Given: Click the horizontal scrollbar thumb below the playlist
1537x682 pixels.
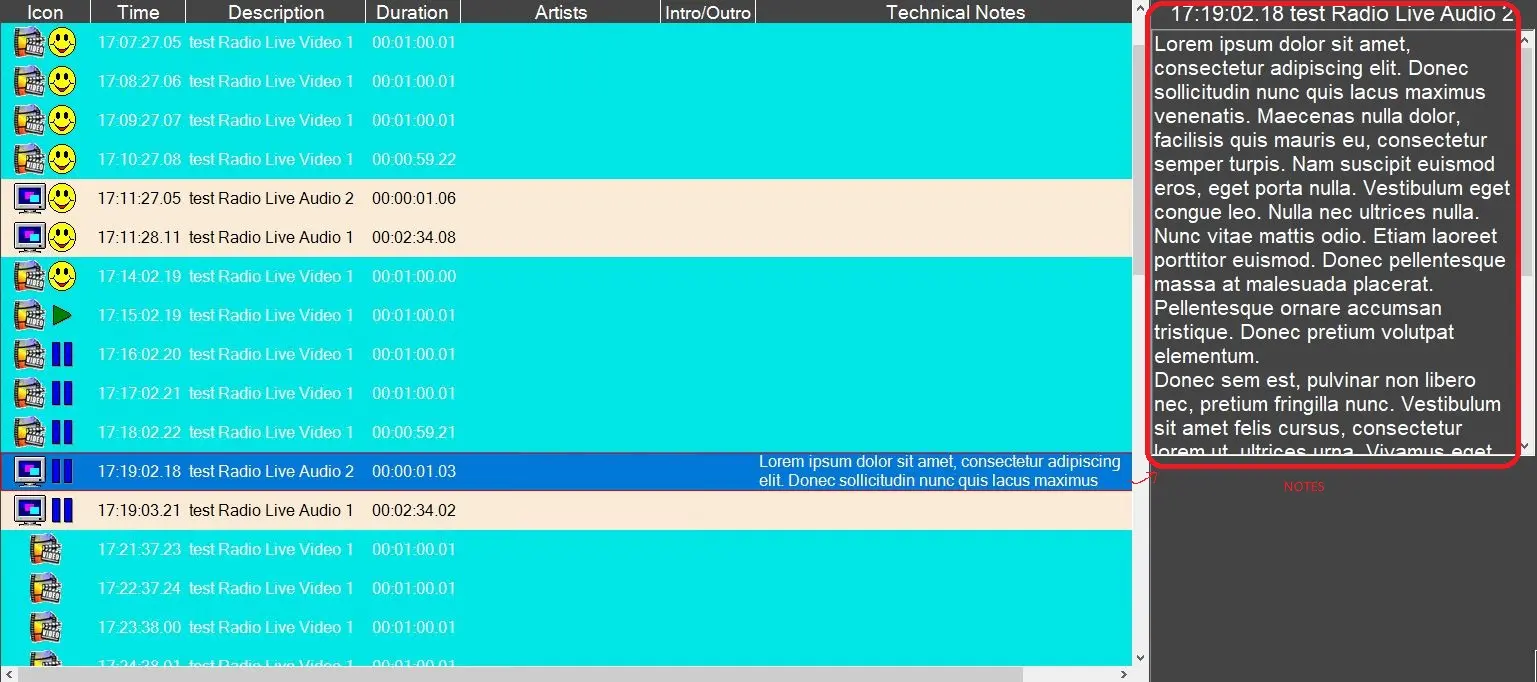Looking at the screenshot, I should tap(520, 674).
